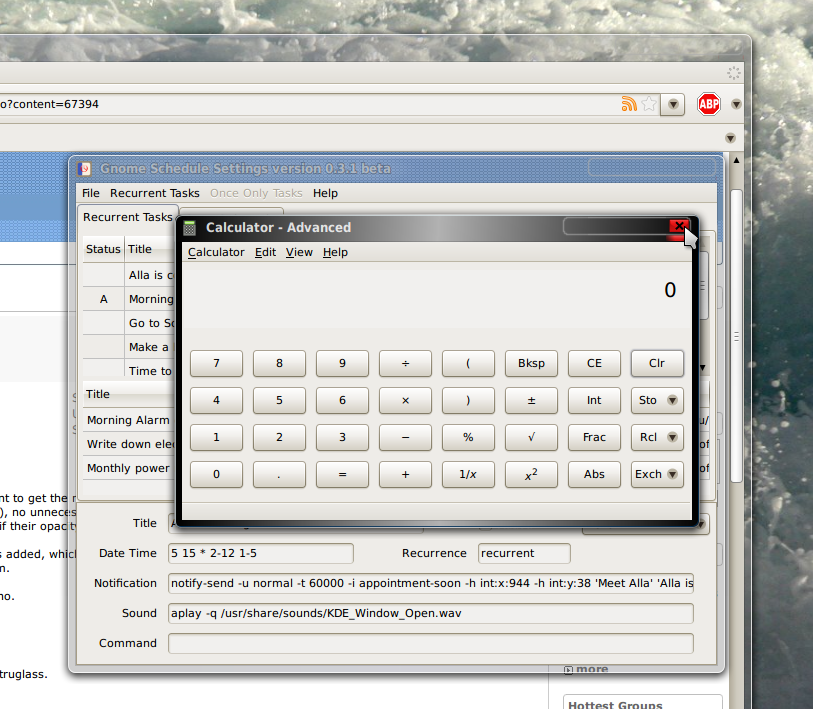Viewport: 813px width, 709px height.
Task: Click calculator digit 5 button
Action: (x=279, y=400)
